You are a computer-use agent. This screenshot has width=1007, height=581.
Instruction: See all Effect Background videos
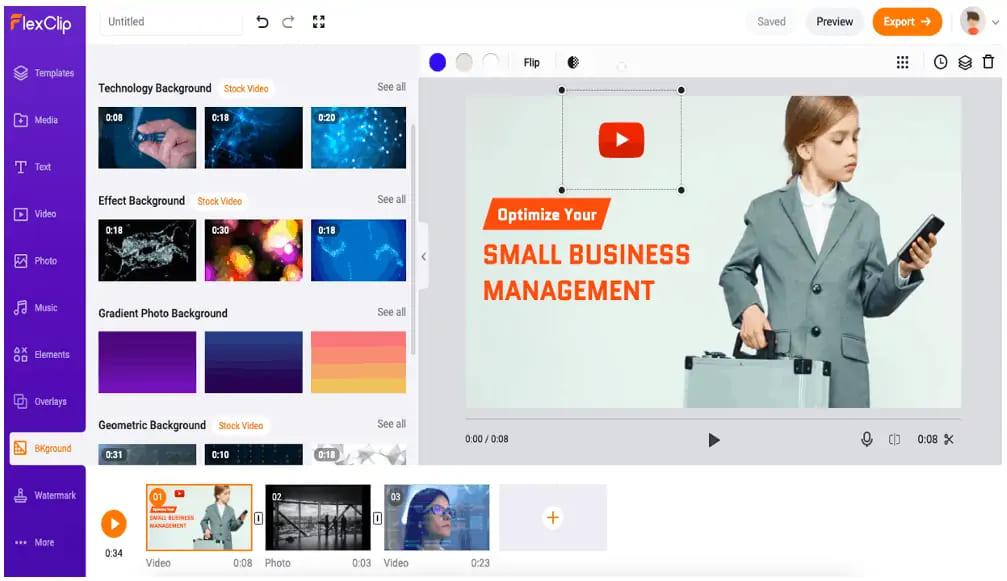[x=391, y=200]
